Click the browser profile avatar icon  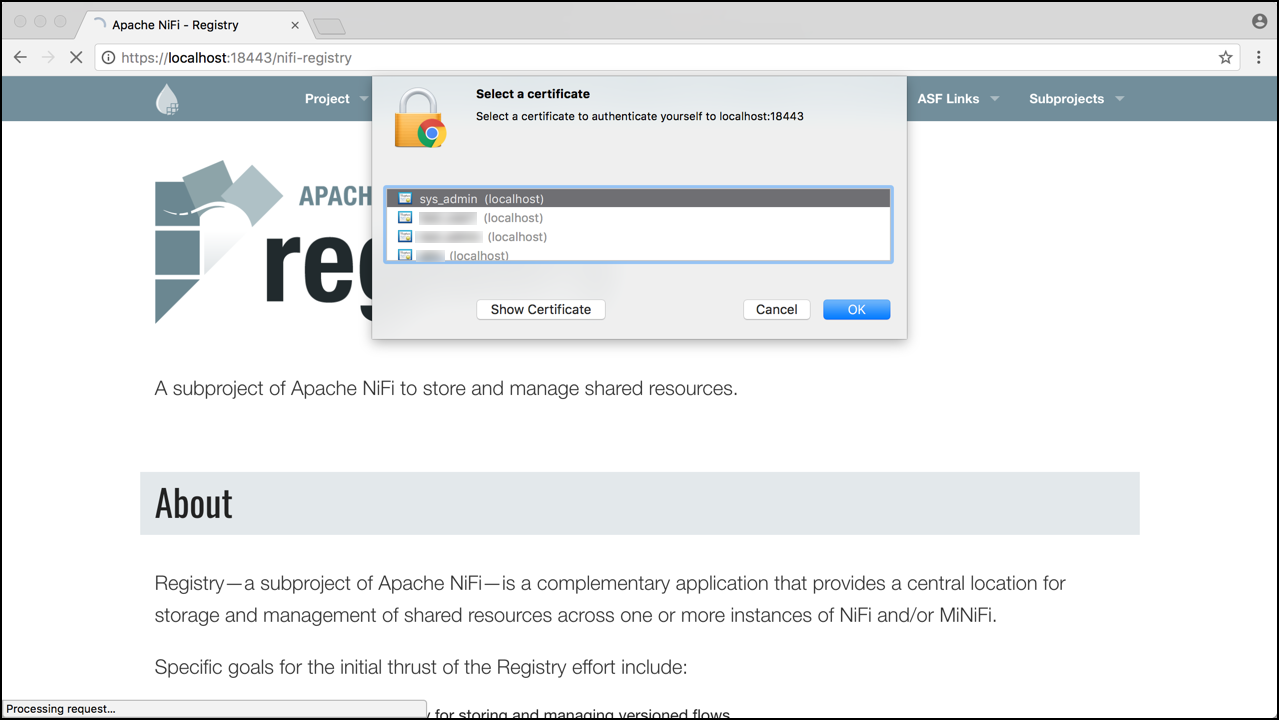click(x=1258, y=20)
